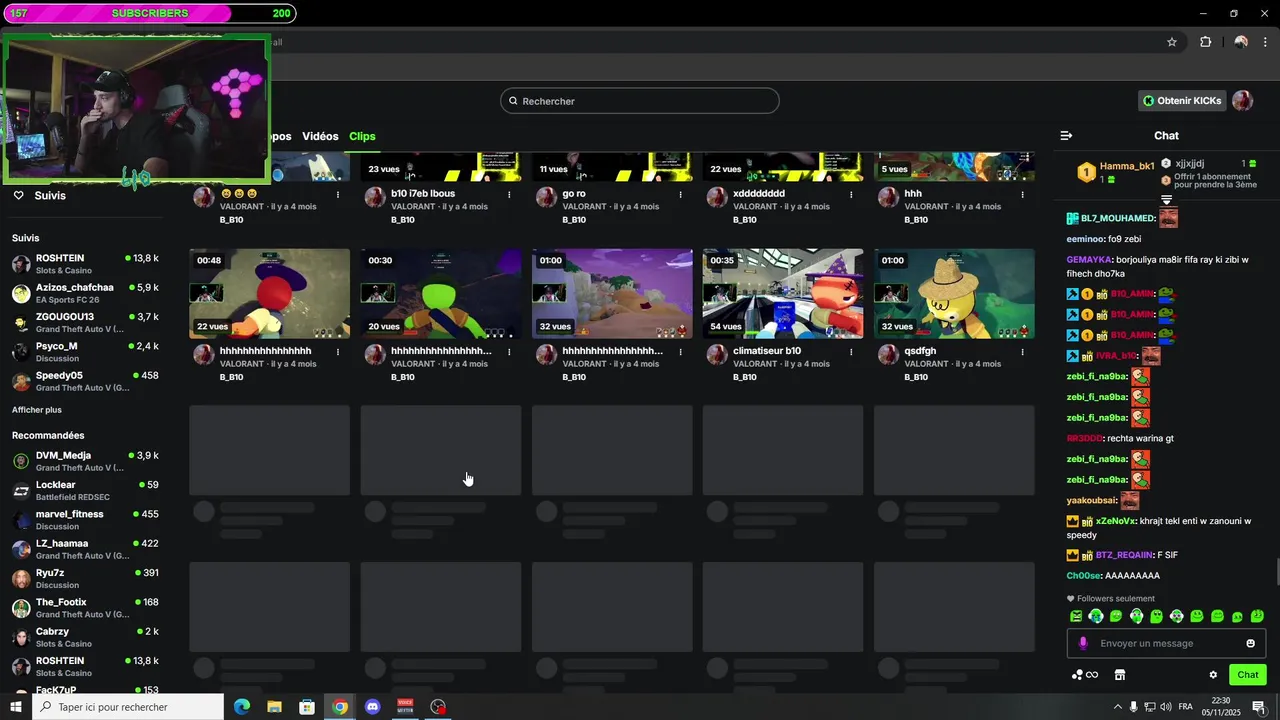Open ROSHTEIN channel under Suivis
The image size is (1280, 720).
tap(85, 264)
